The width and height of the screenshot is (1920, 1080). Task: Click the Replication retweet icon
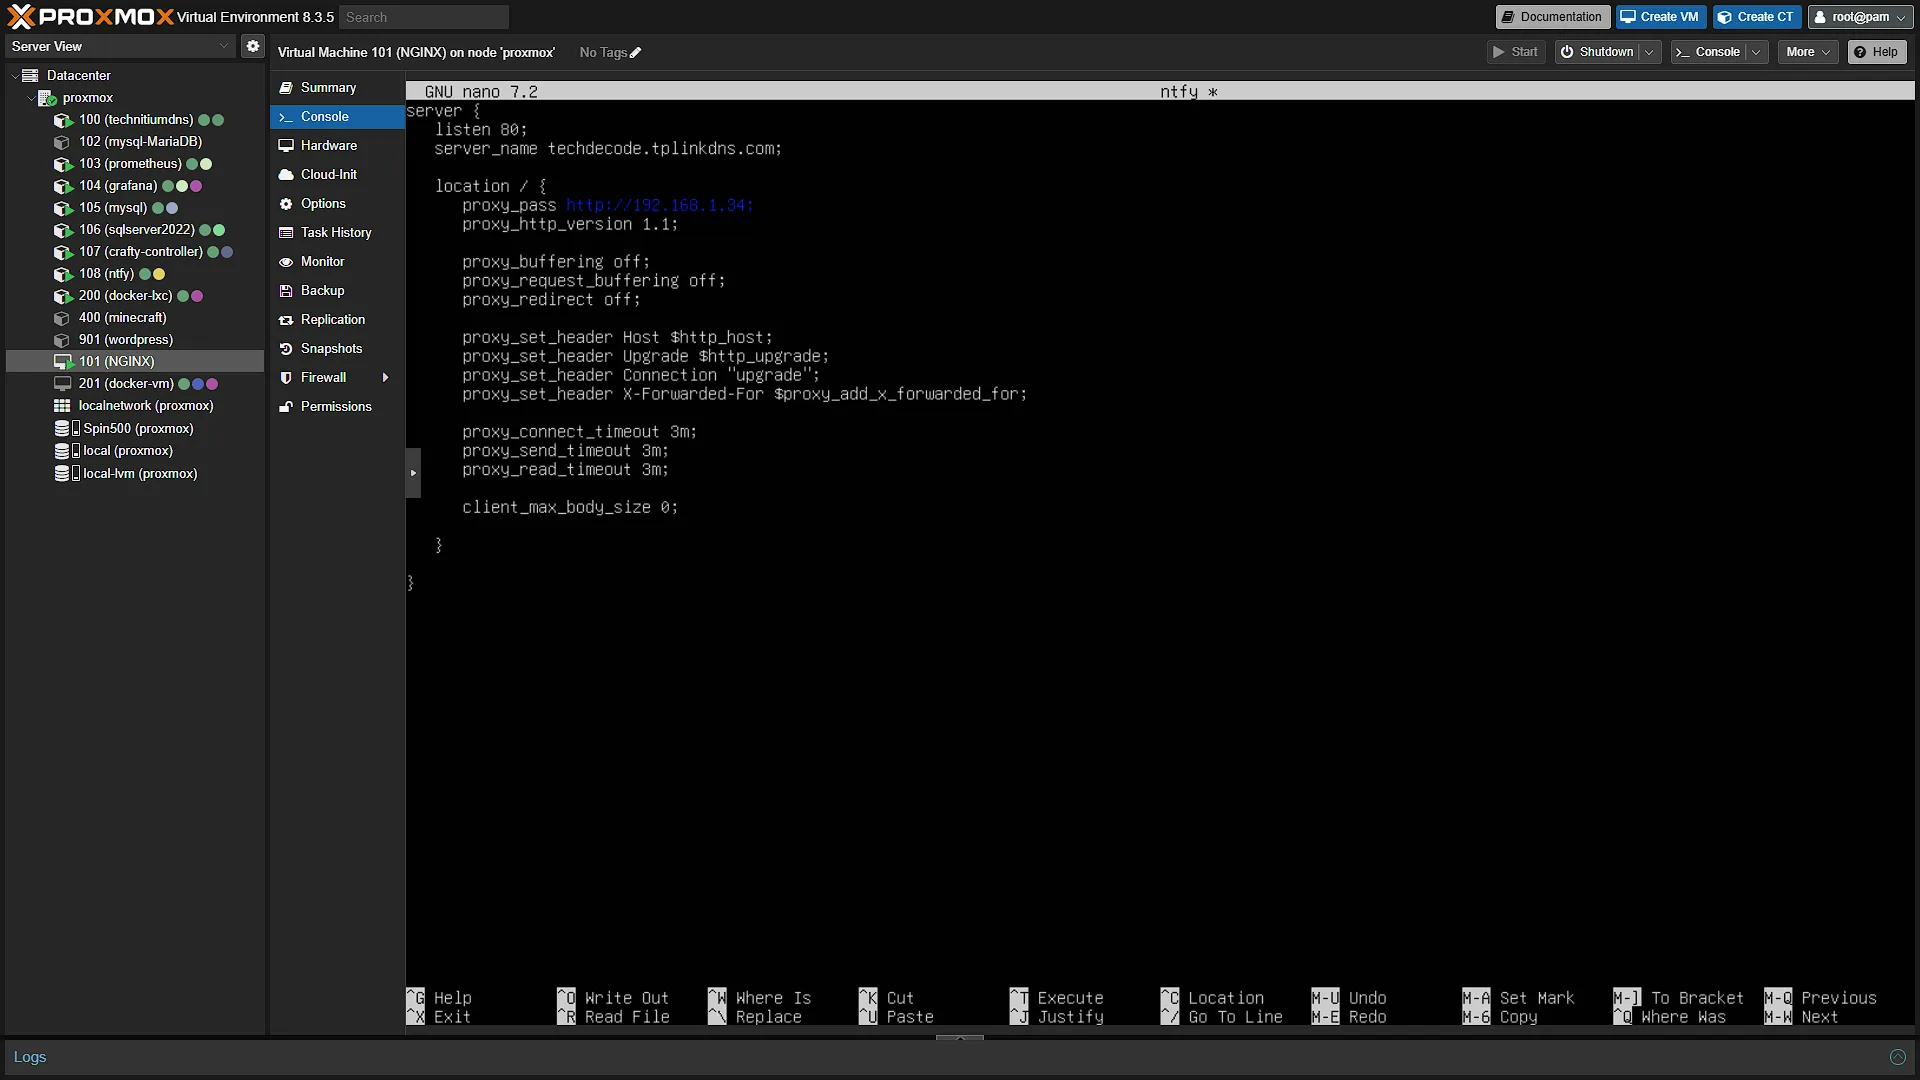(286, 320)
